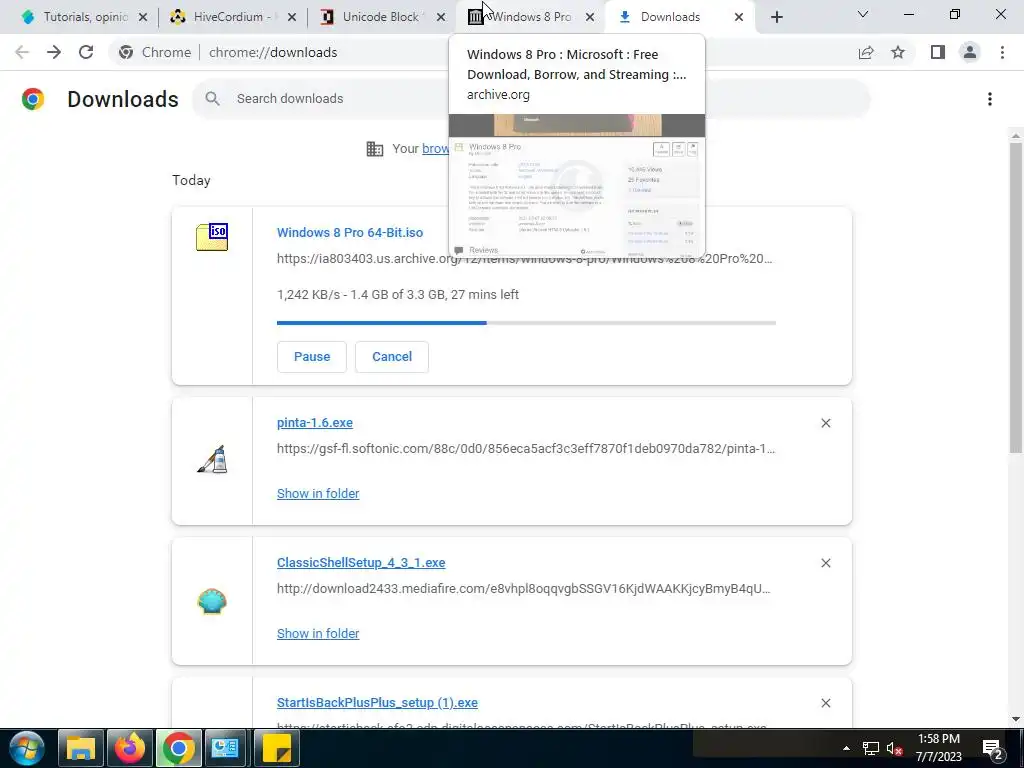Click the pinta softonic source URL text
The width and height of the screenshot is (1024, 768).
tap(526, 449)
